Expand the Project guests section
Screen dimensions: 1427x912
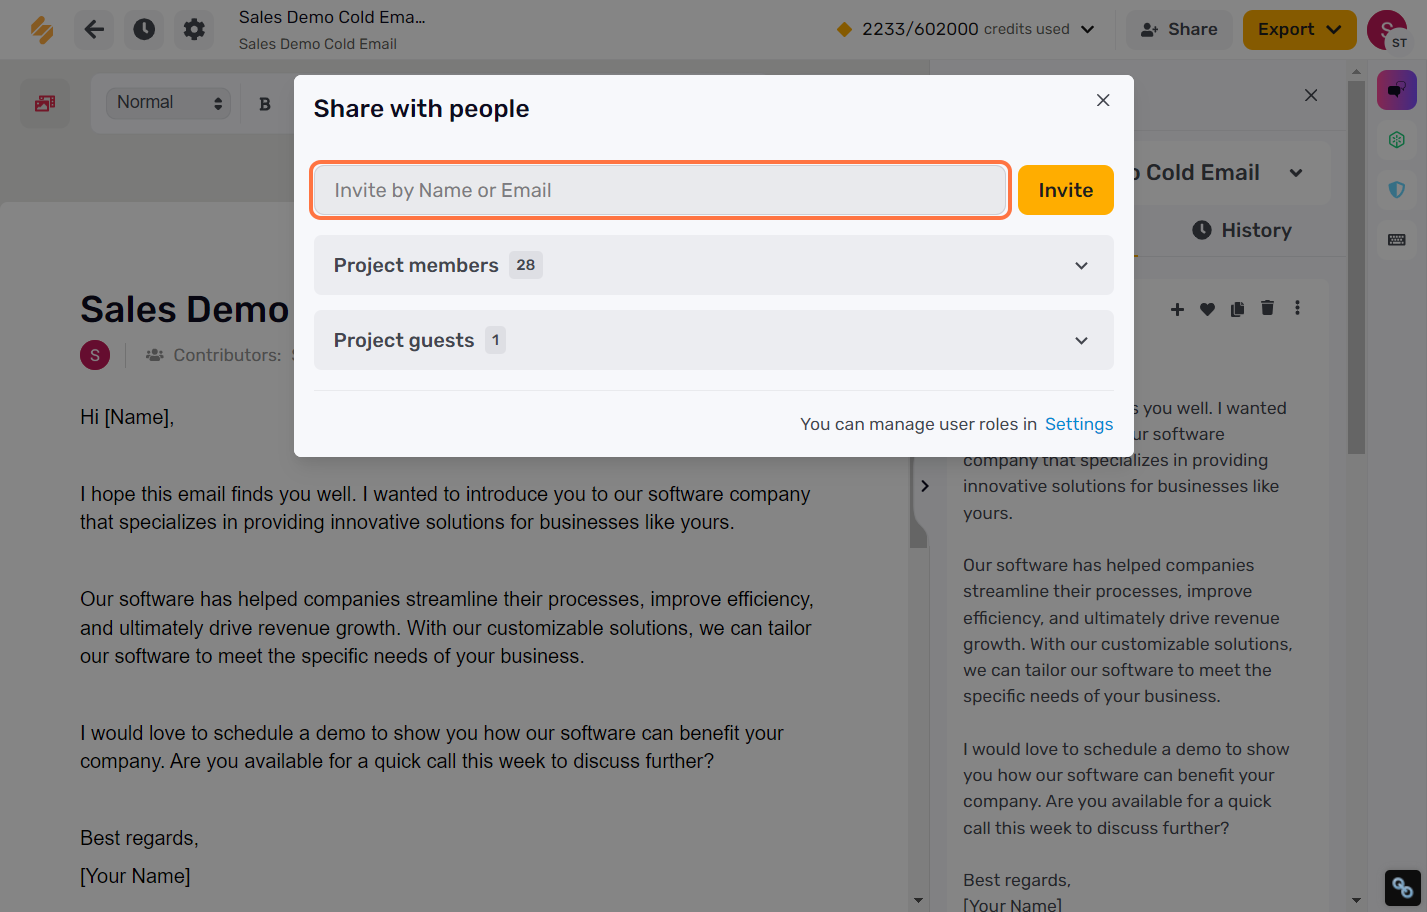point(714,340)
